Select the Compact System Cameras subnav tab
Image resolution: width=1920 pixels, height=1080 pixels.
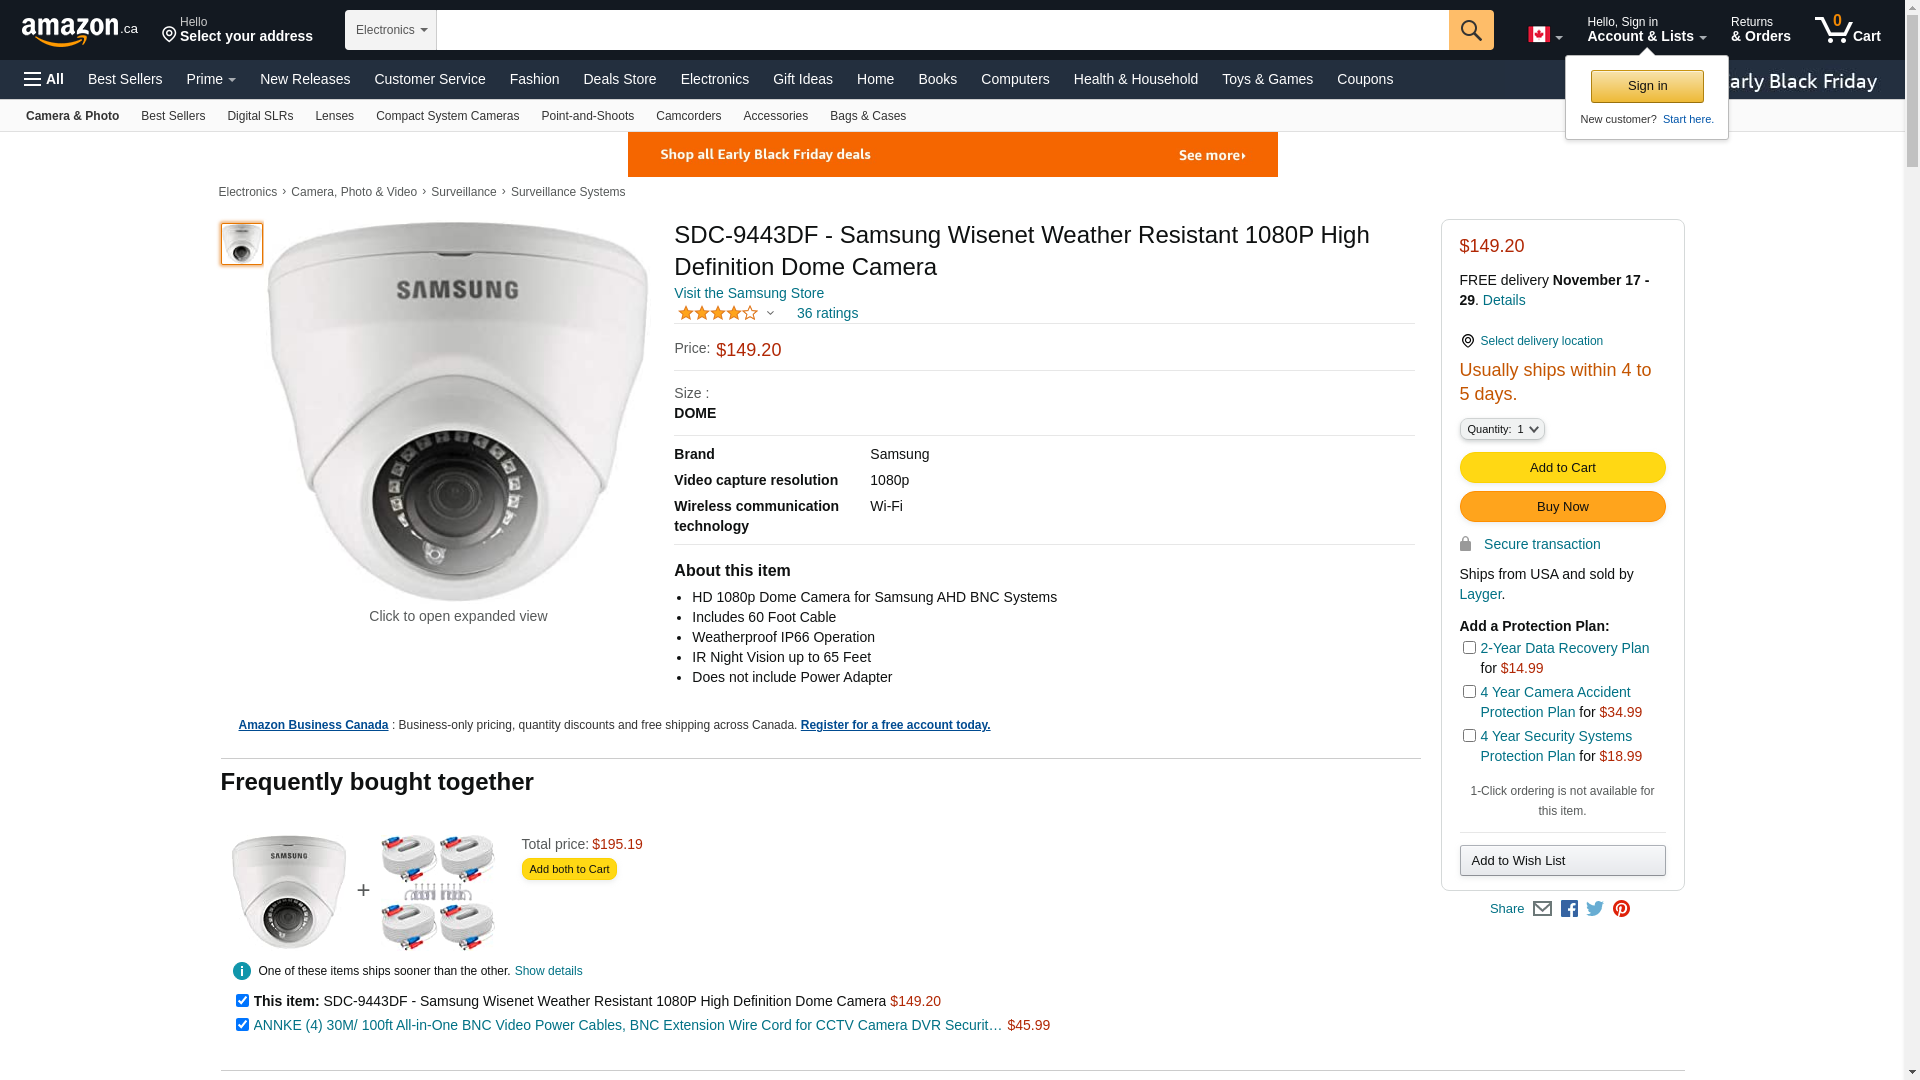[447, 116]
